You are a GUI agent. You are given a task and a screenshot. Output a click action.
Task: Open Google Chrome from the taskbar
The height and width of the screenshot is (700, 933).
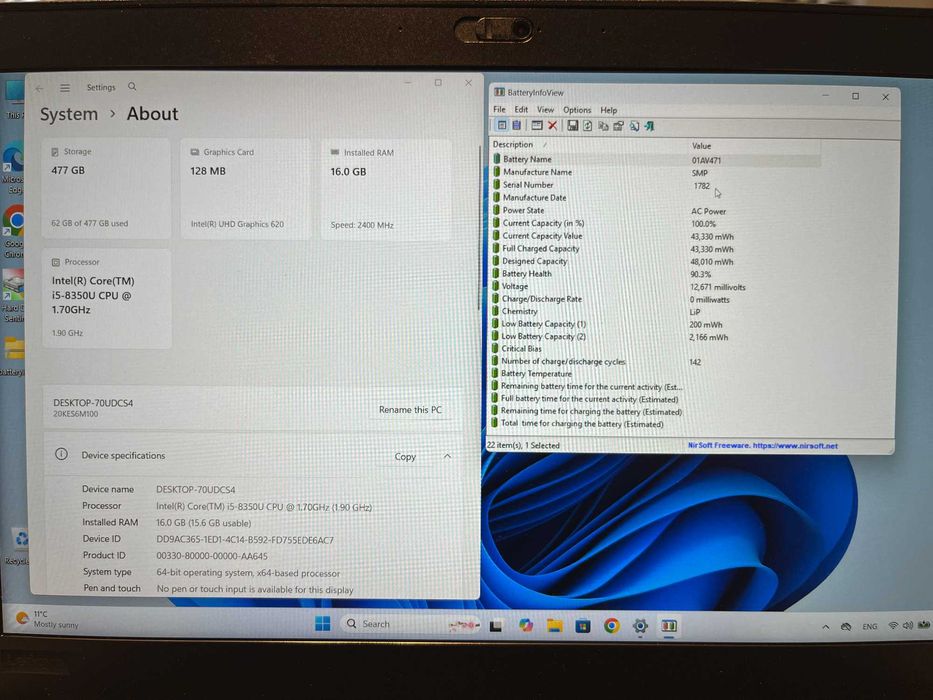click(x=611, y=626)
